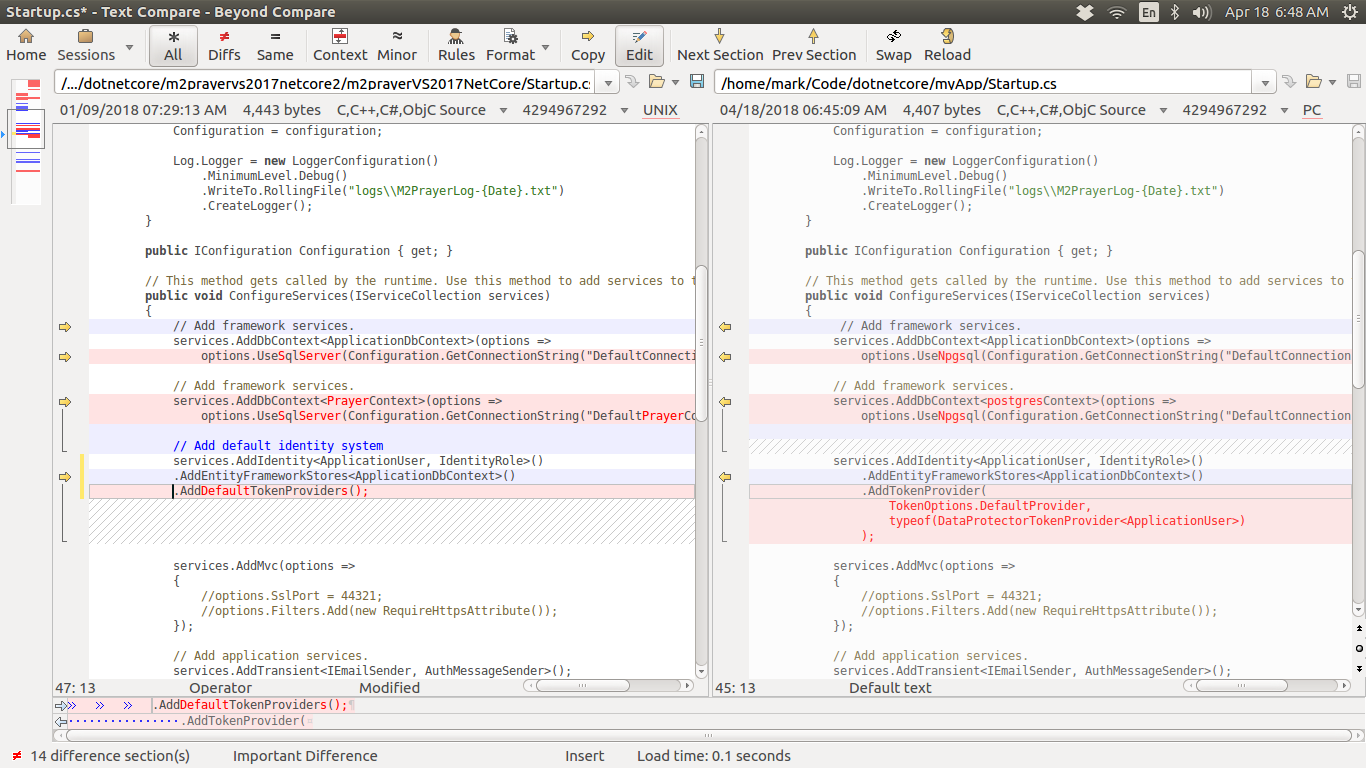Jump to Prev Section using the toolbar
Image resolution: width=1366 pixels, height=768 pixels.
(x=812, y=46)
